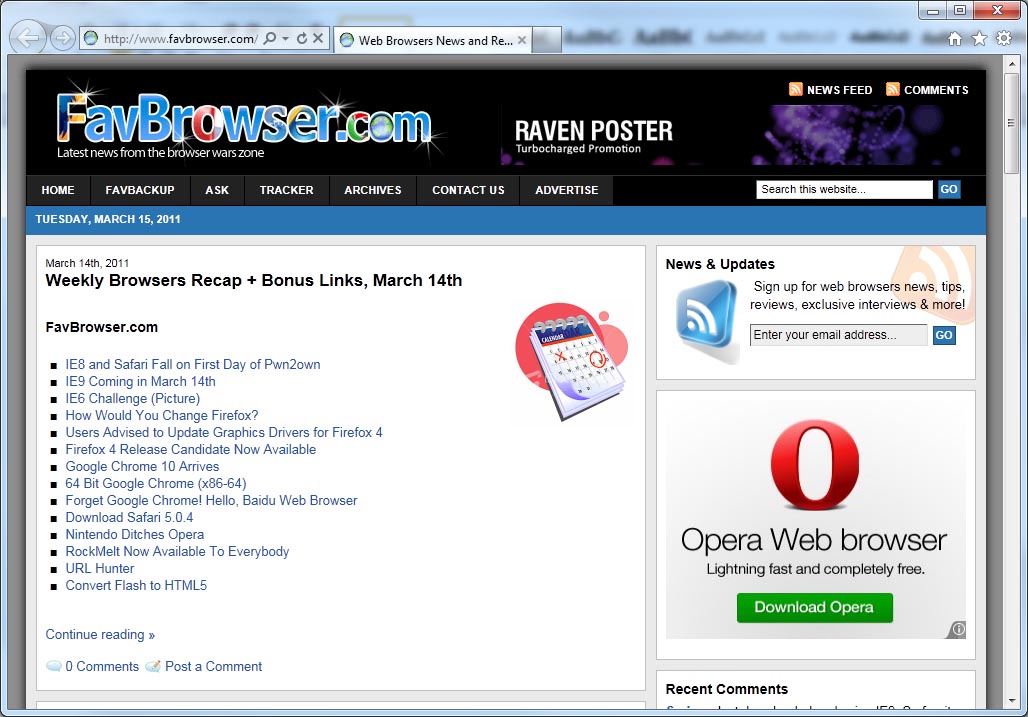This screenshot has width=1028, height=717.
Task: Open the "Google Chrome 10 Arrives" link
Action: point(142,466)
